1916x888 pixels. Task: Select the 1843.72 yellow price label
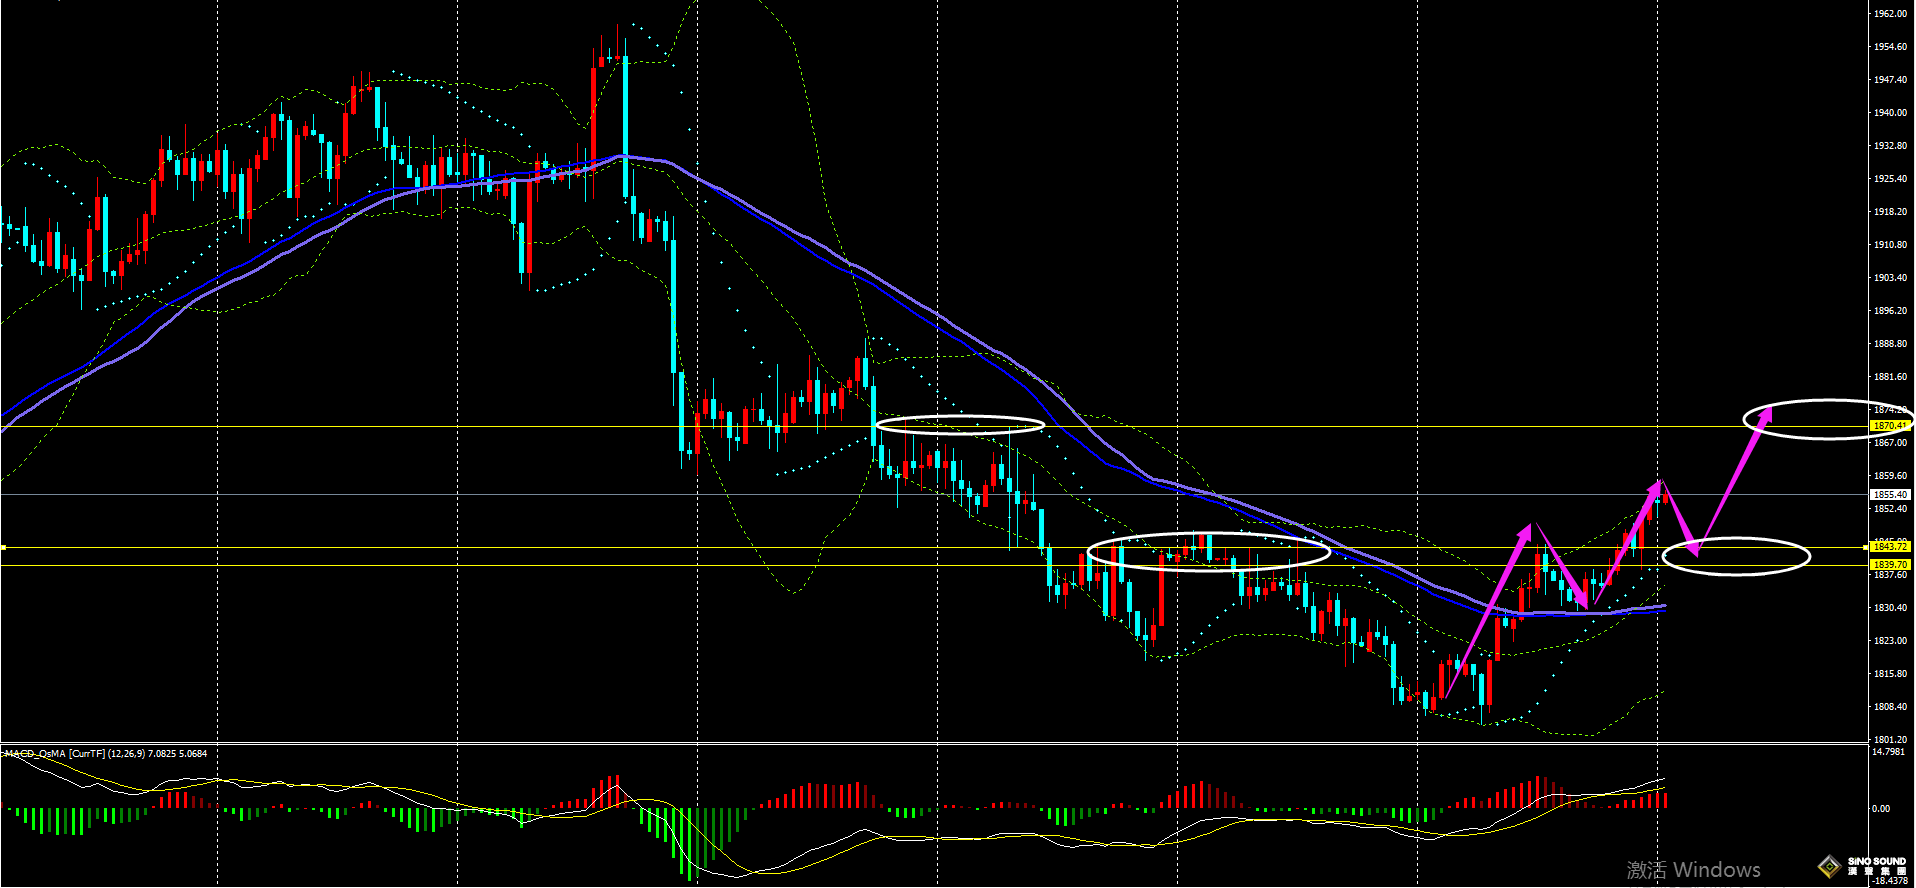1890,547
